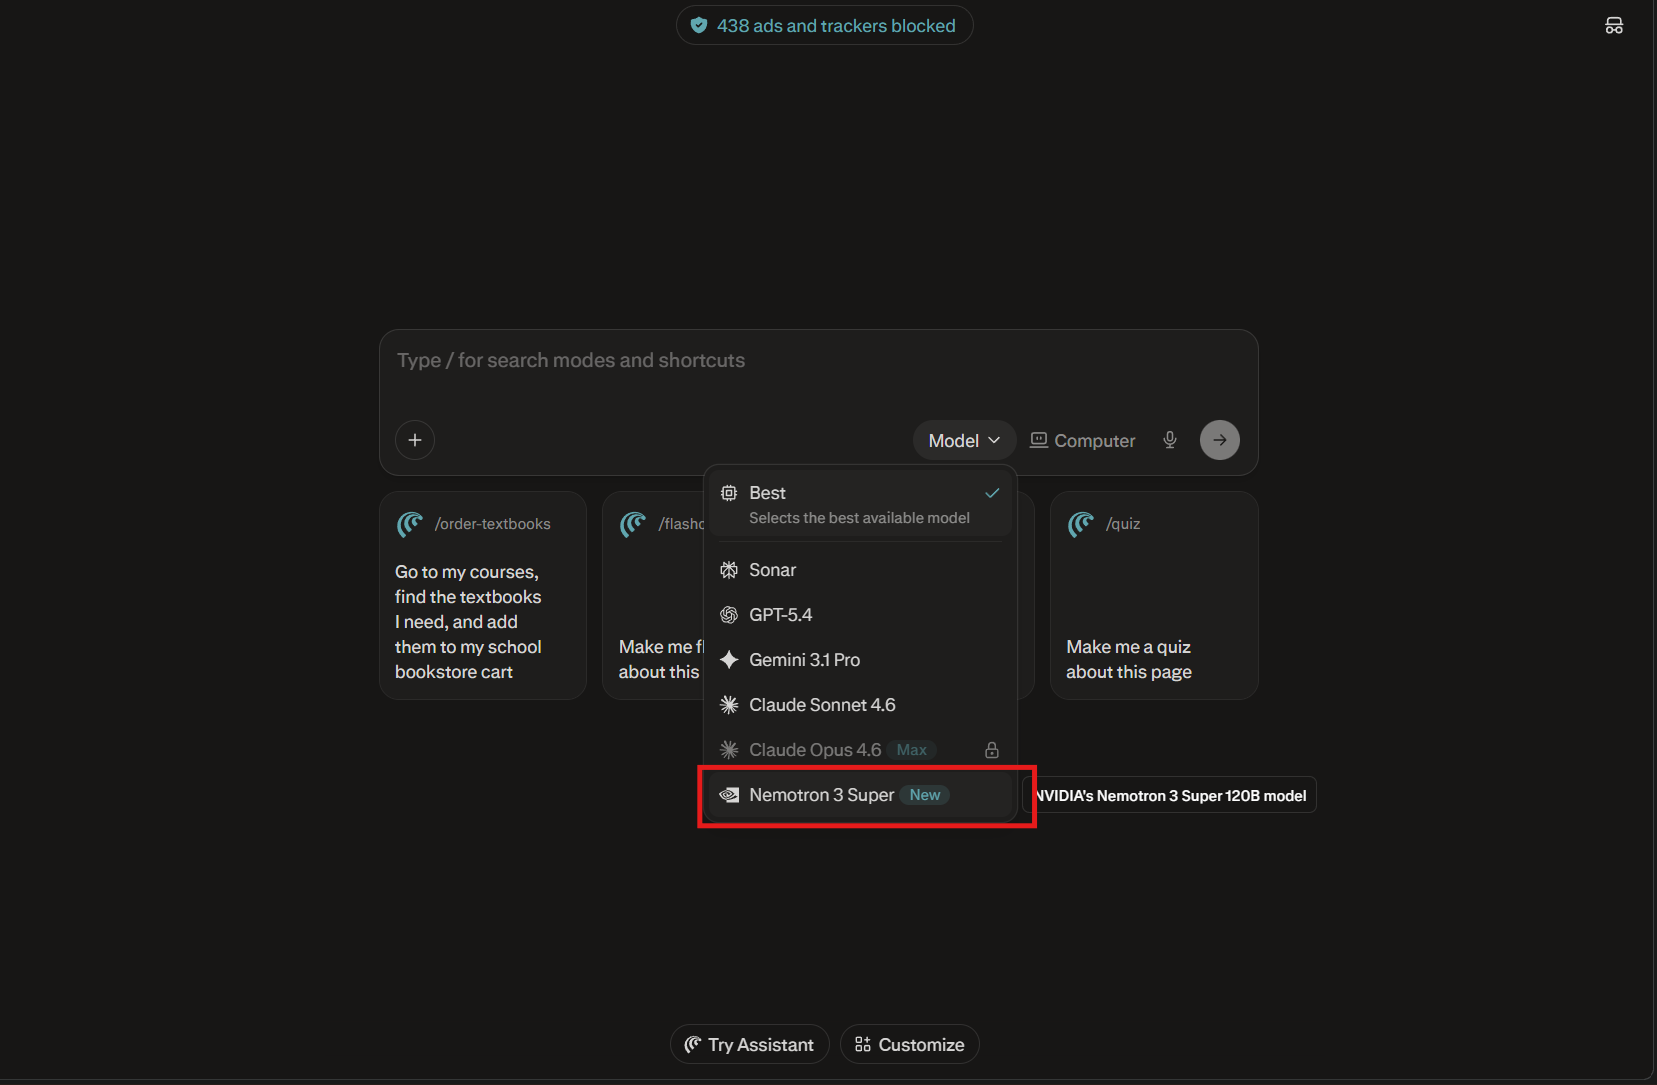This screenshot has height=1085, width=1657.
Task: Click the New badge on Nemotron
Action: coord(925,795)
